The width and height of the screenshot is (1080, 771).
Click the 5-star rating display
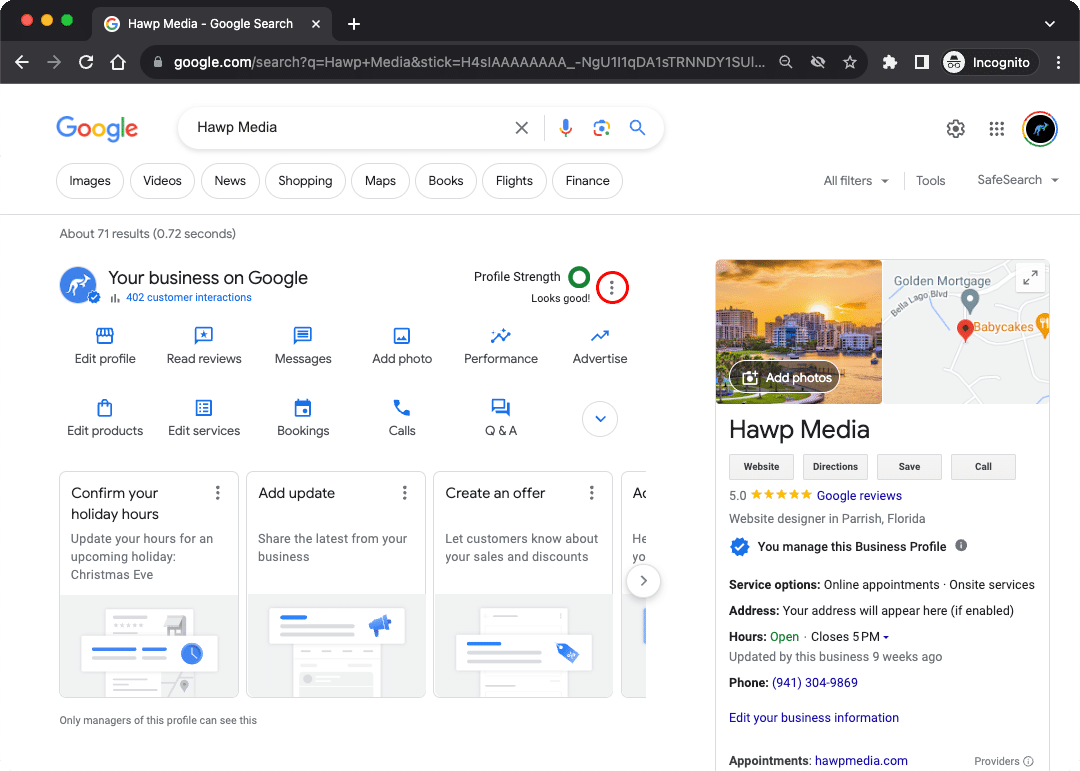click(780, 494)
